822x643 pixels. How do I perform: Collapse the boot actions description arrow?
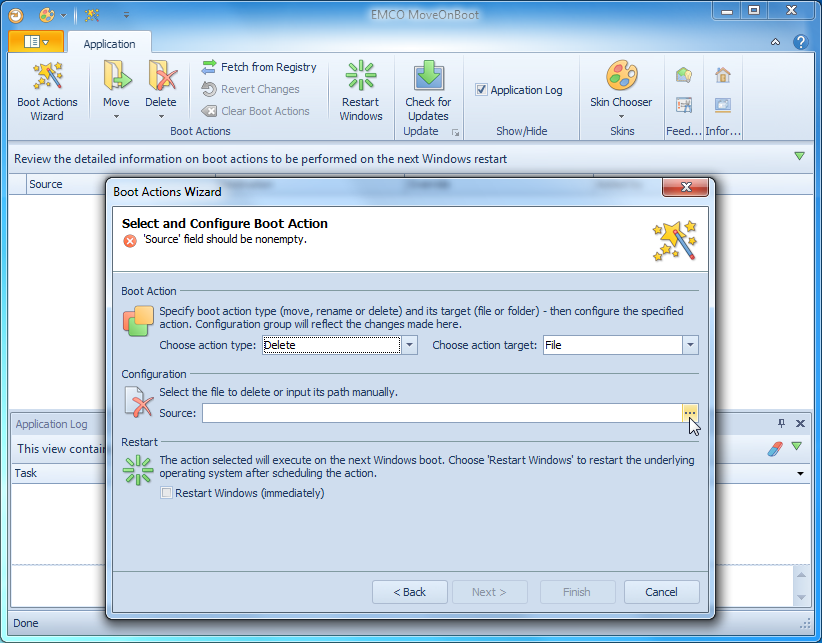click(799, 156)
